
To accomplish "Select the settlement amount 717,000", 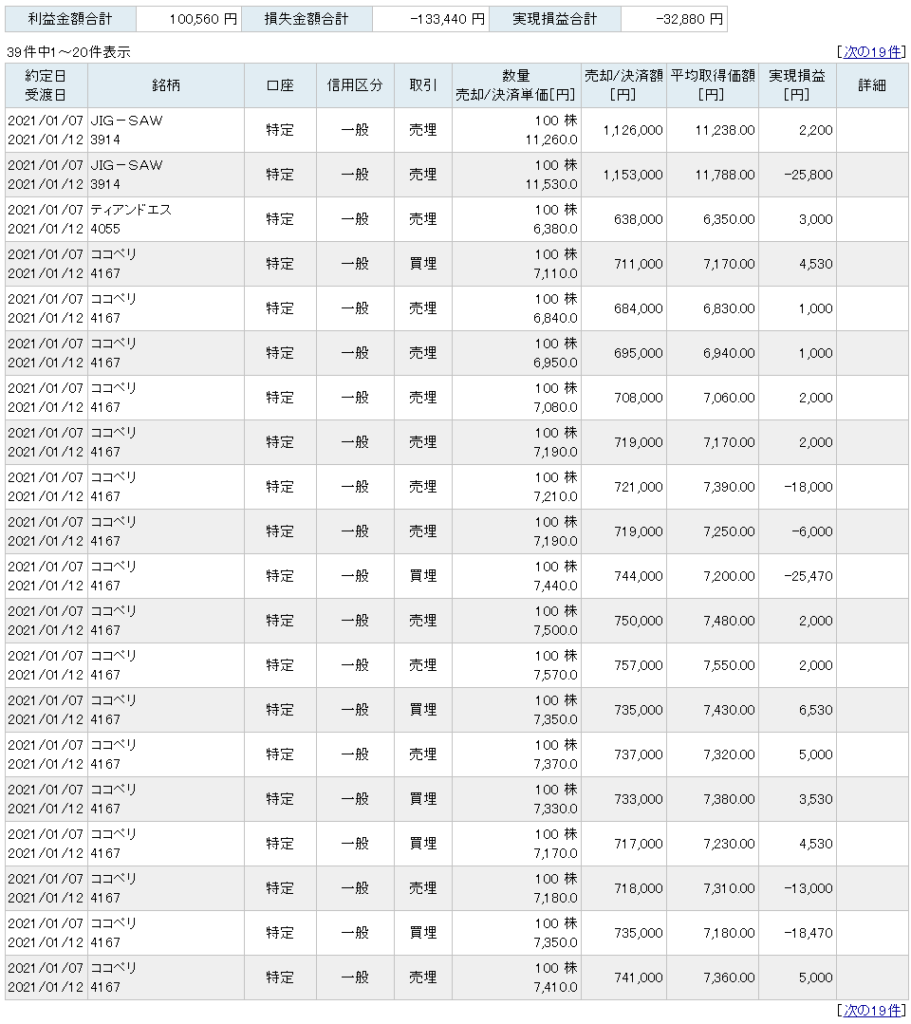I will [638, 844].
